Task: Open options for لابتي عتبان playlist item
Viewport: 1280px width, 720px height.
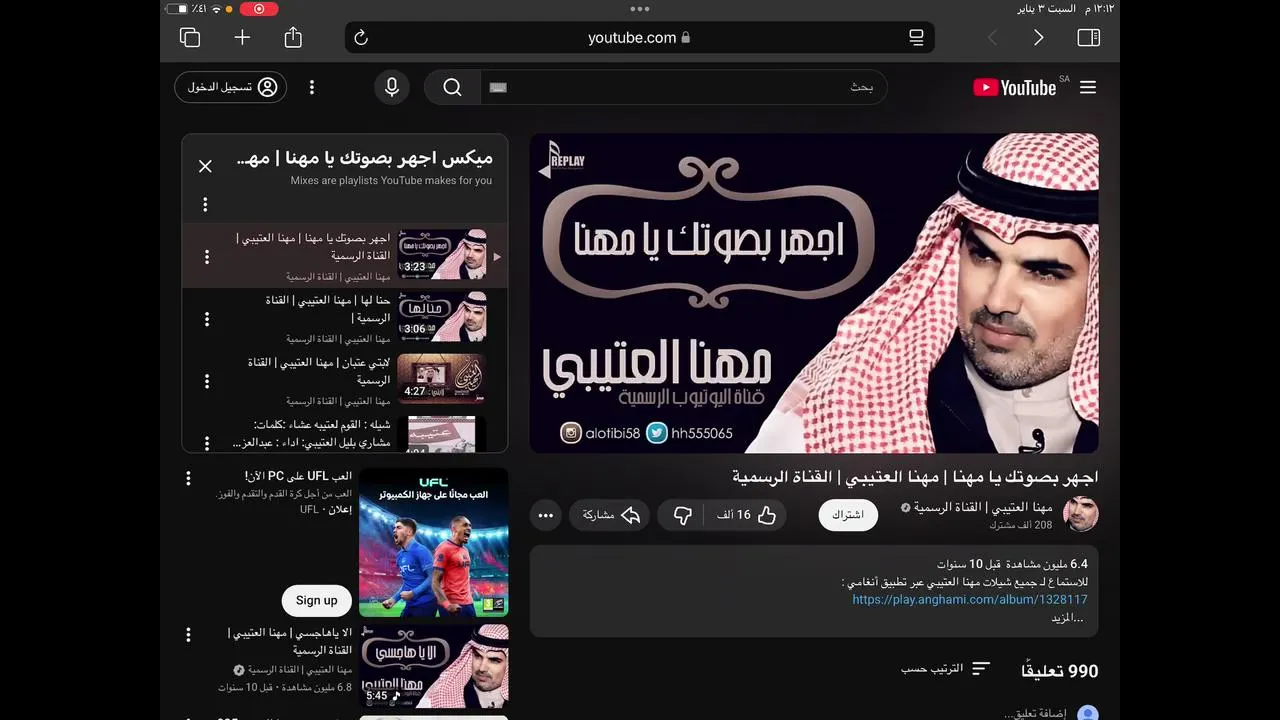Action: (207, 381)
